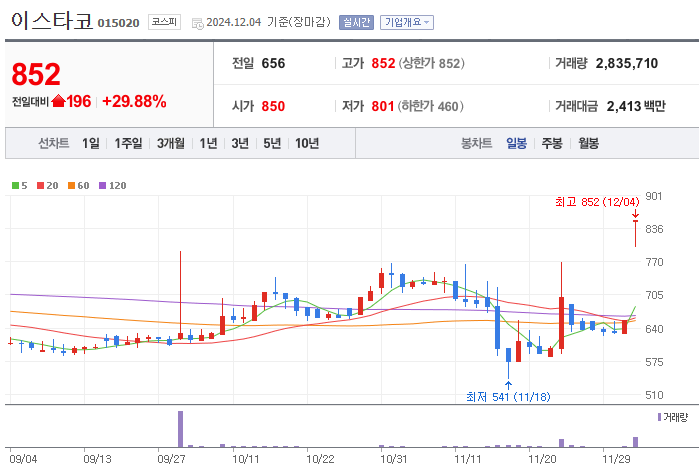Click the orange 60-day moving average swatch
Viewport: 699px width, 471px height.
click(x=71, y=185)
